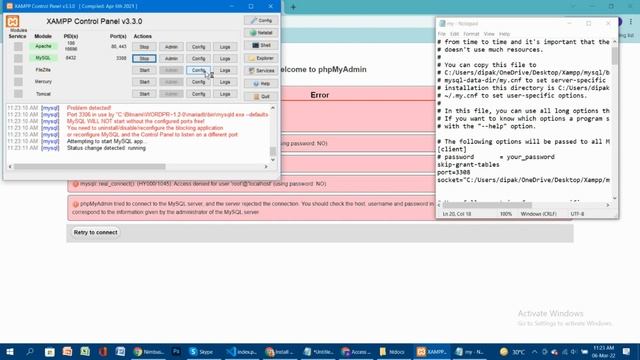Viewport: 640px width, 360px height.
Task: Open the Nimbus Chrome taskbar item
Action: pyautogui.click(x=149, y=351)
